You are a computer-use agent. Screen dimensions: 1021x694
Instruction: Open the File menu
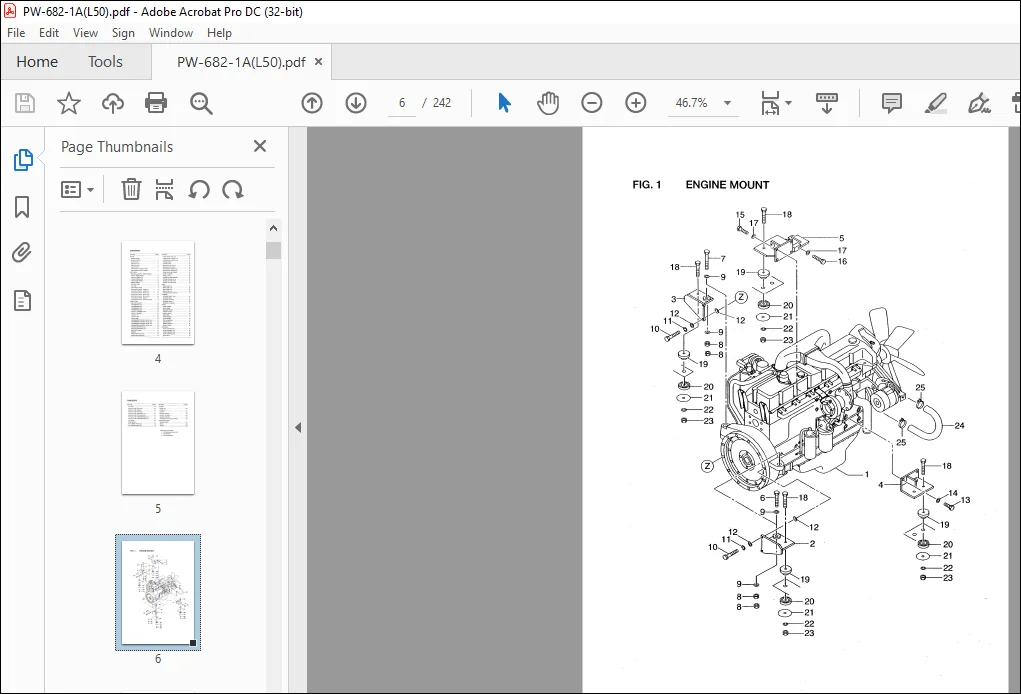16,33
